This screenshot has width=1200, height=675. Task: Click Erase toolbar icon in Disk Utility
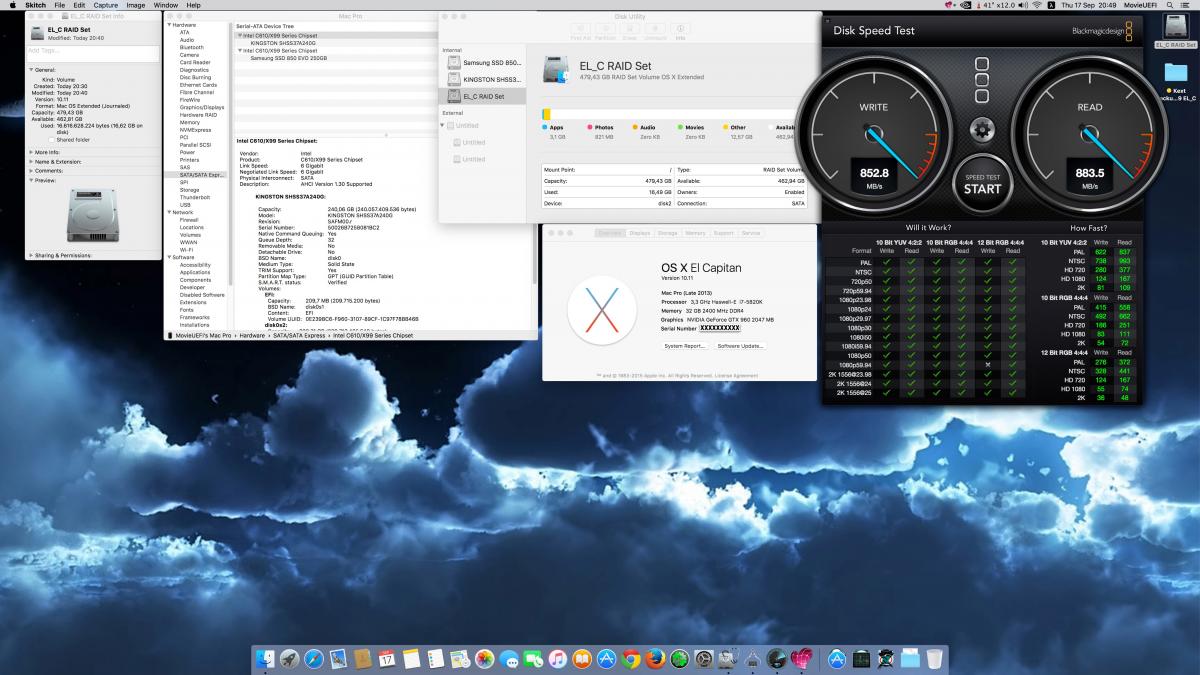click(630, 32)
